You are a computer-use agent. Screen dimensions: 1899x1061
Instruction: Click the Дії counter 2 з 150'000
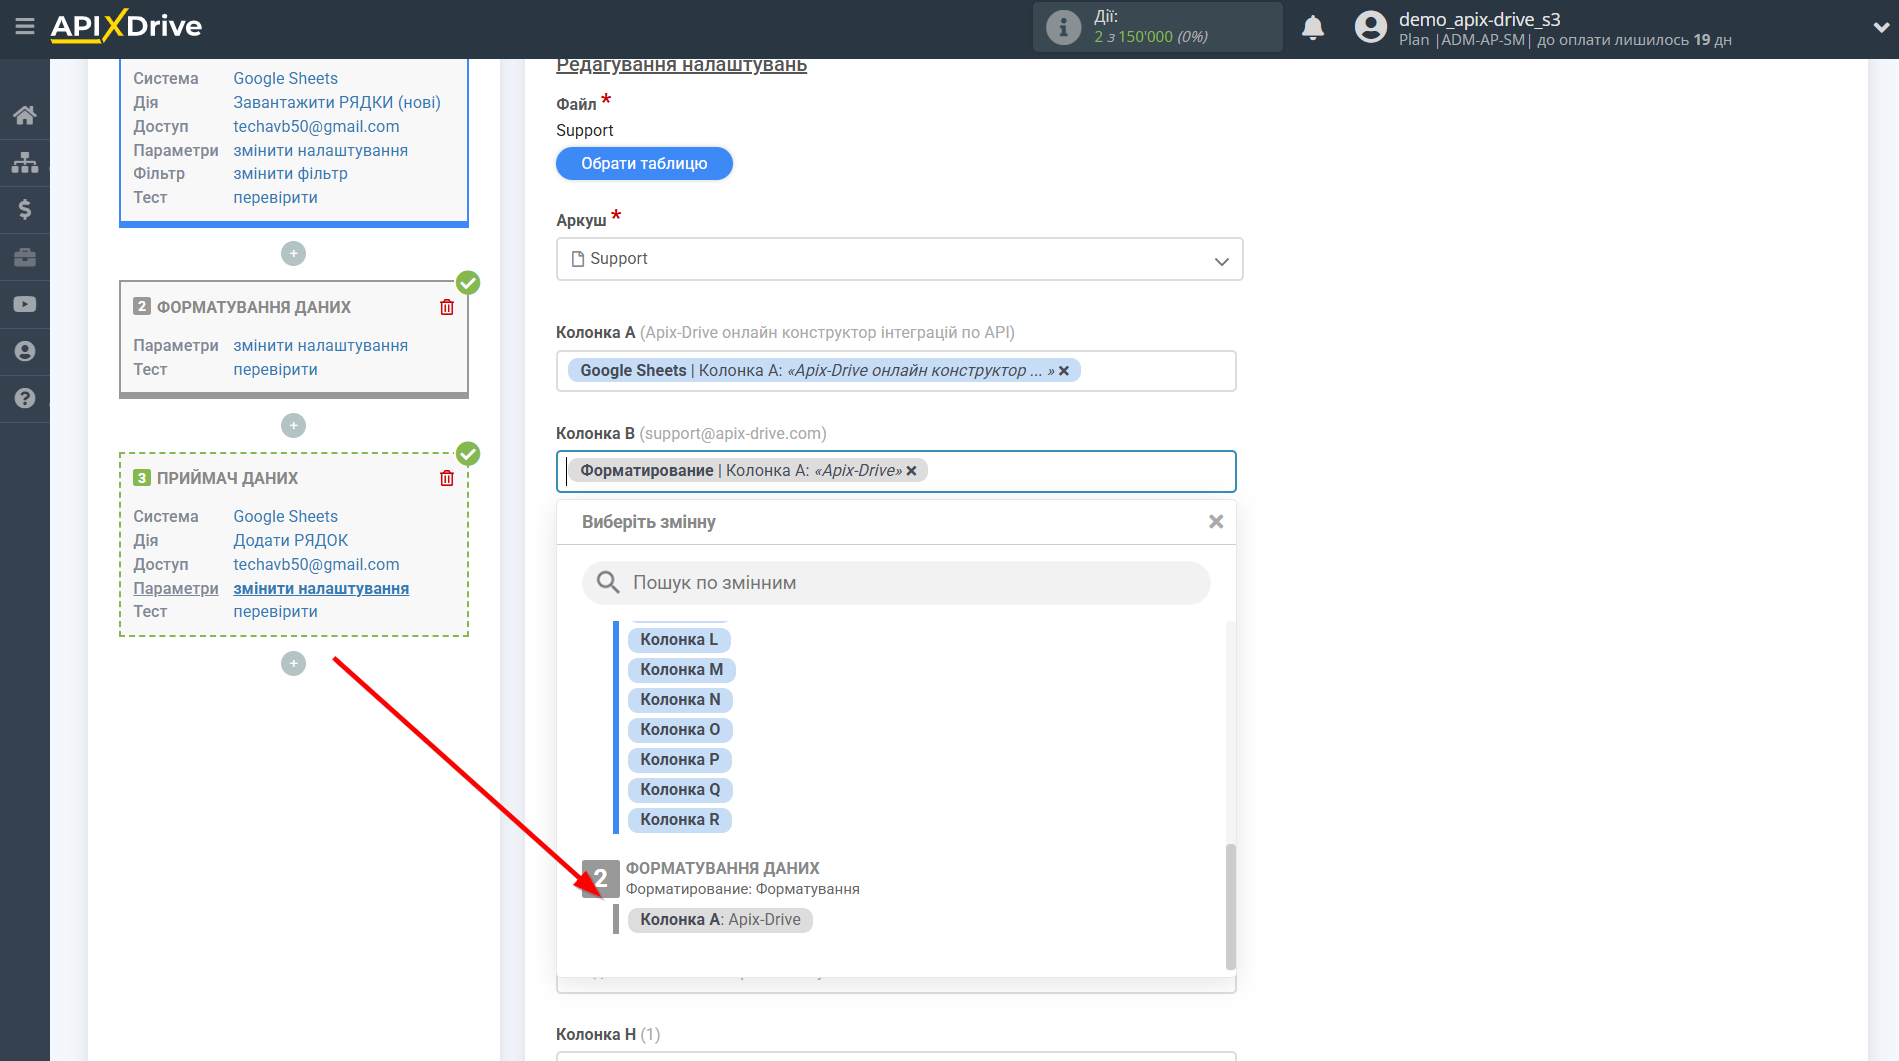coord(1150,37)
